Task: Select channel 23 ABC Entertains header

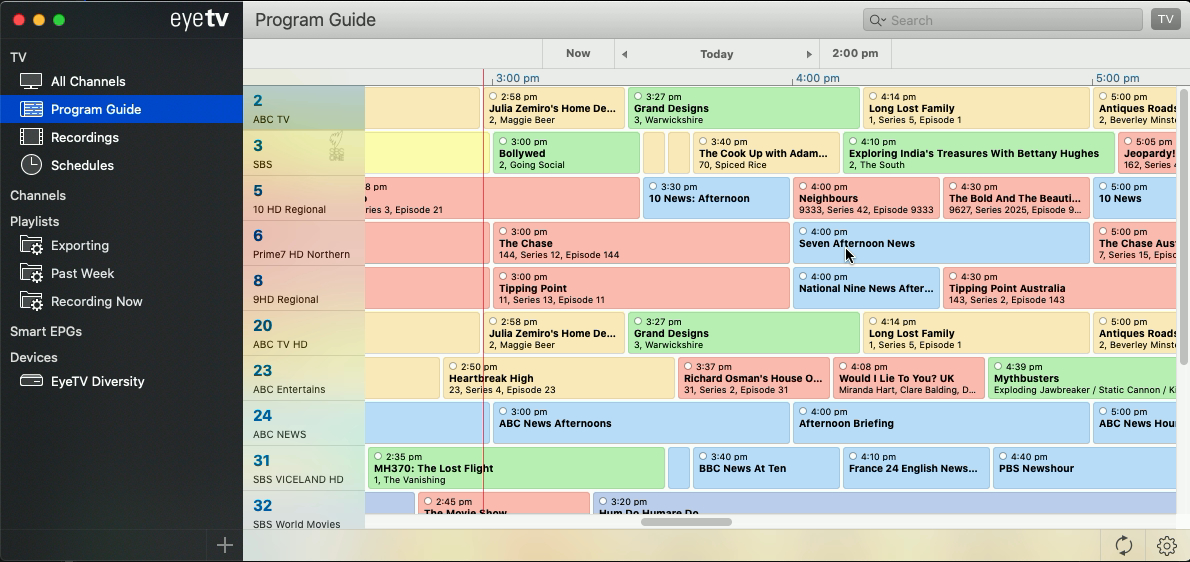Action: click(304, 378)
